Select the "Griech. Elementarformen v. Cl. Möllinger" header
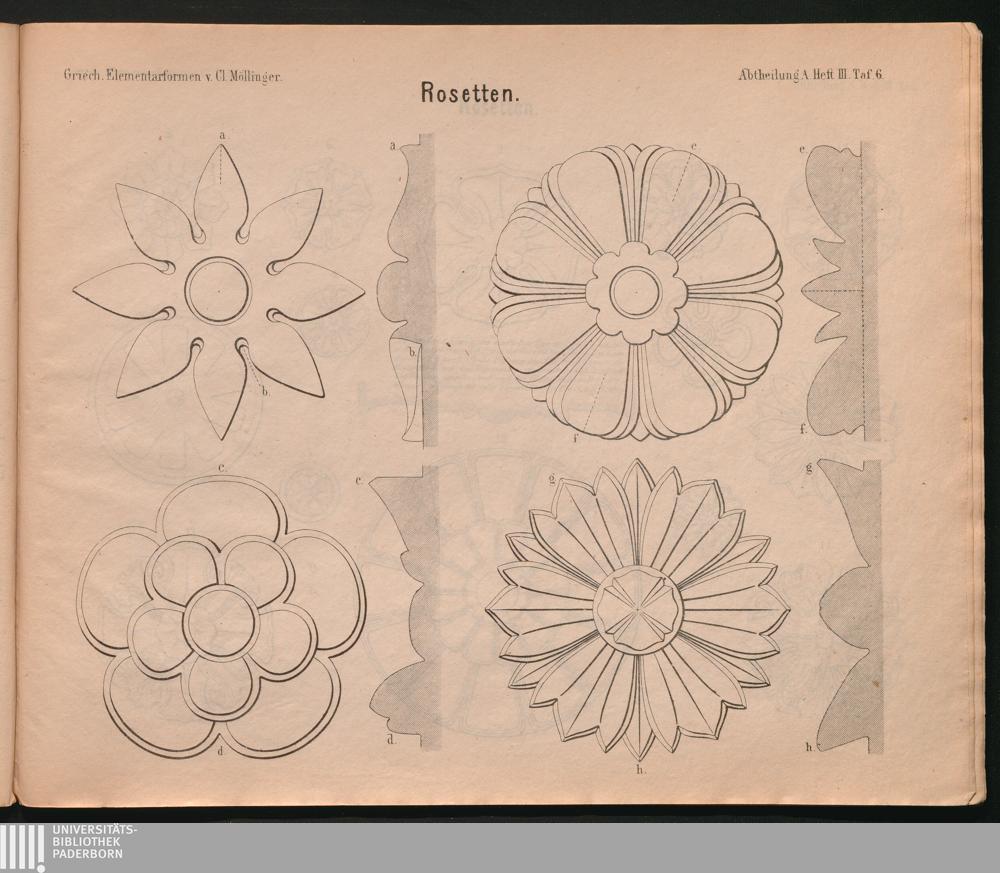The height and width of the screenshot is (873, 1000). click(171, 75)
